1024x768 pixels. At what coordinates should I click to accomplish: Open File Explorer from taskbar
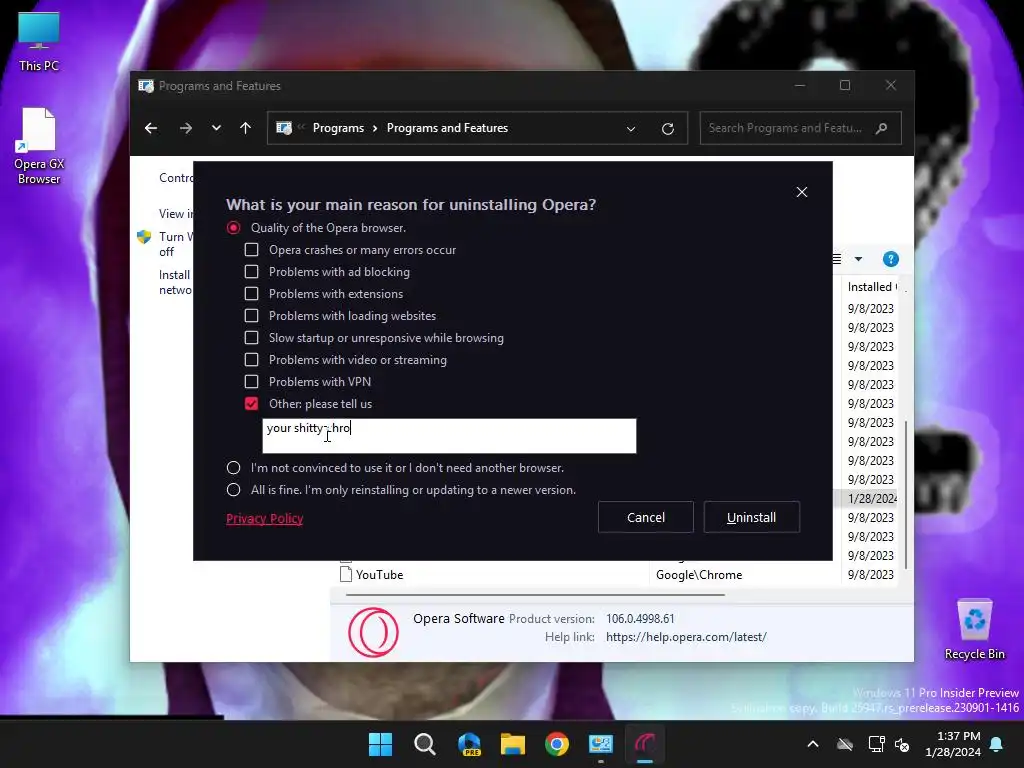[513, 744]
